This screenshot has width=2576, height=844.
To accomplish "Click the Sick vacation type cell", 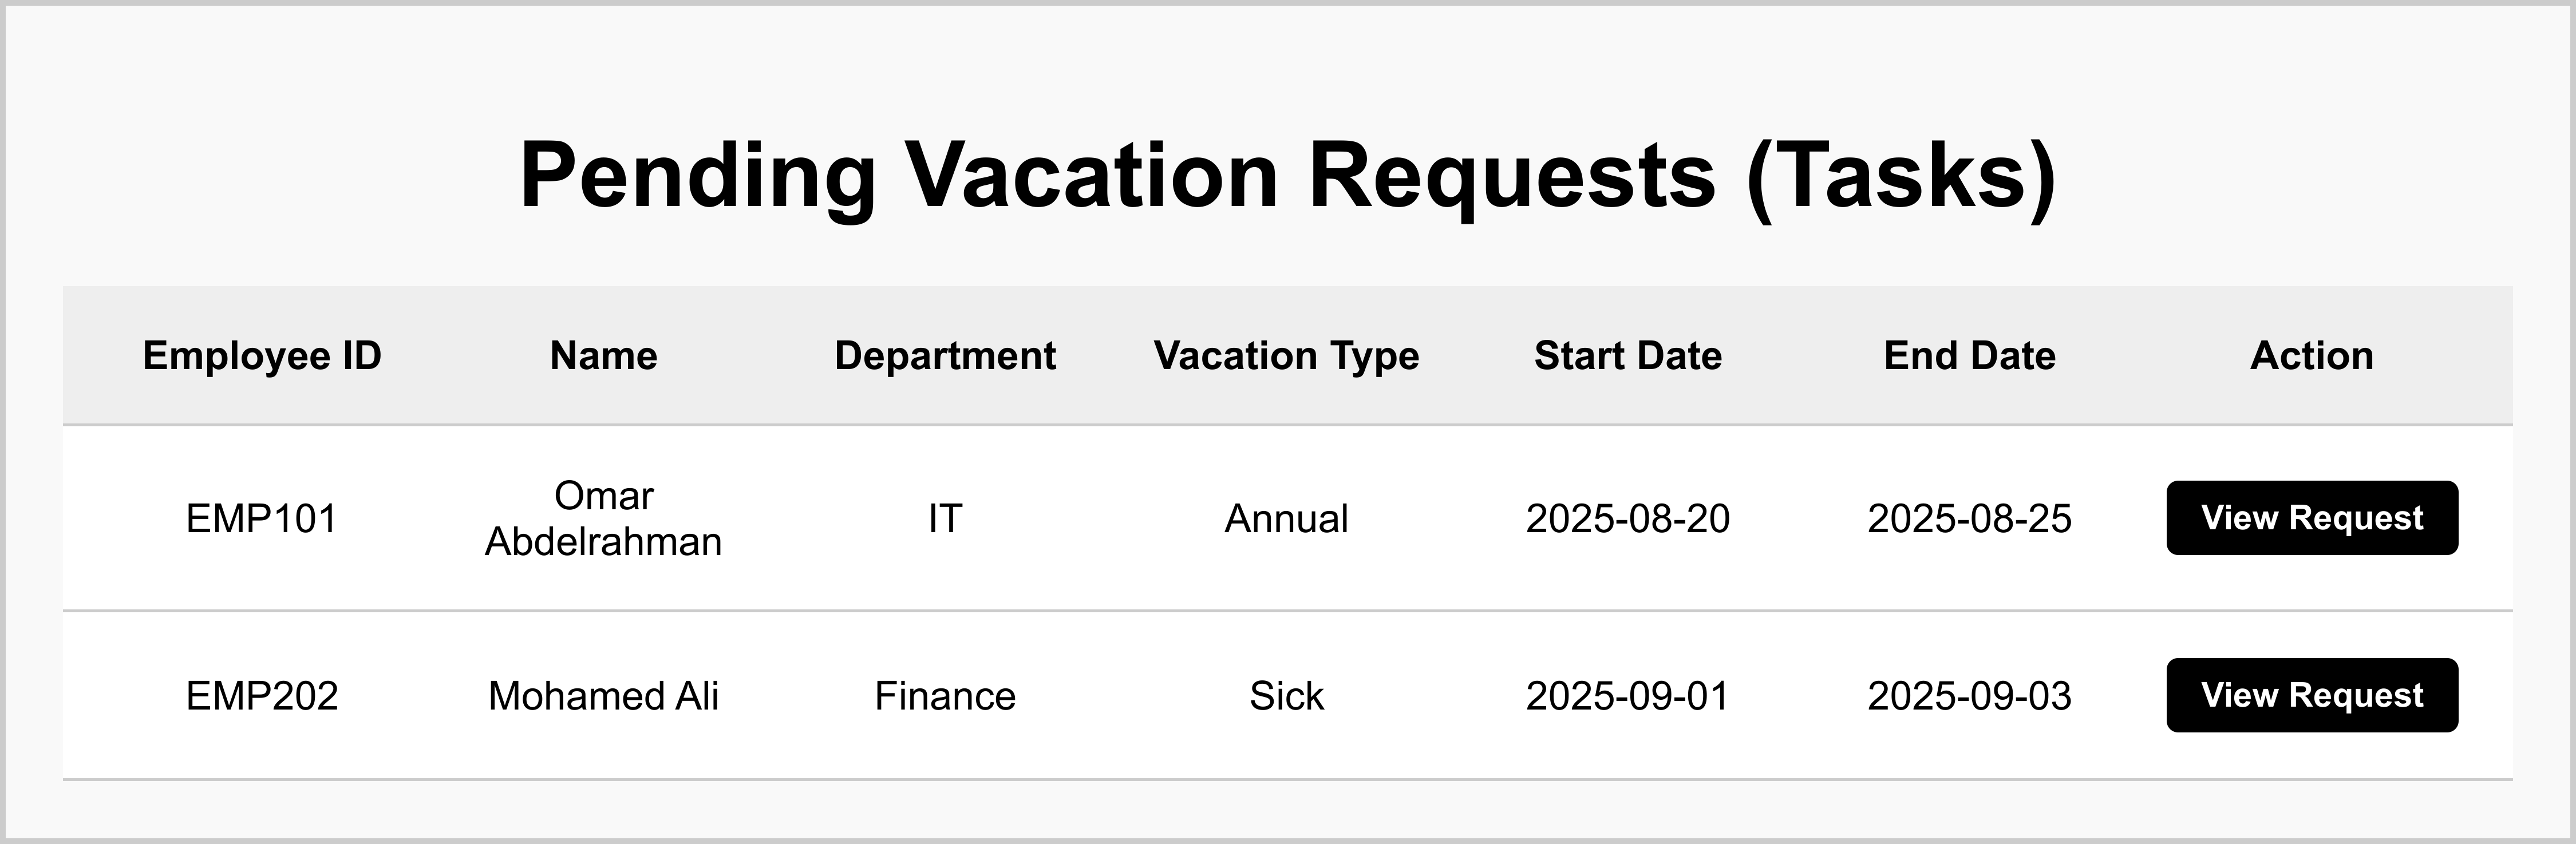I will click(x=1286, y=696).
